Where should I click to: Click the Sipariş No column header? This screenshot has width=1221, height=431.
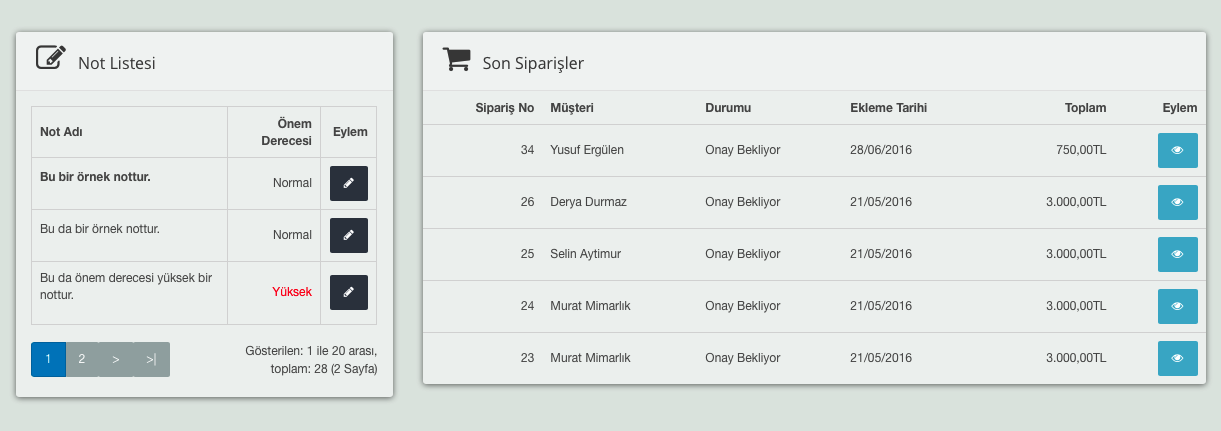pyautogui.click(x=505, y=108)
